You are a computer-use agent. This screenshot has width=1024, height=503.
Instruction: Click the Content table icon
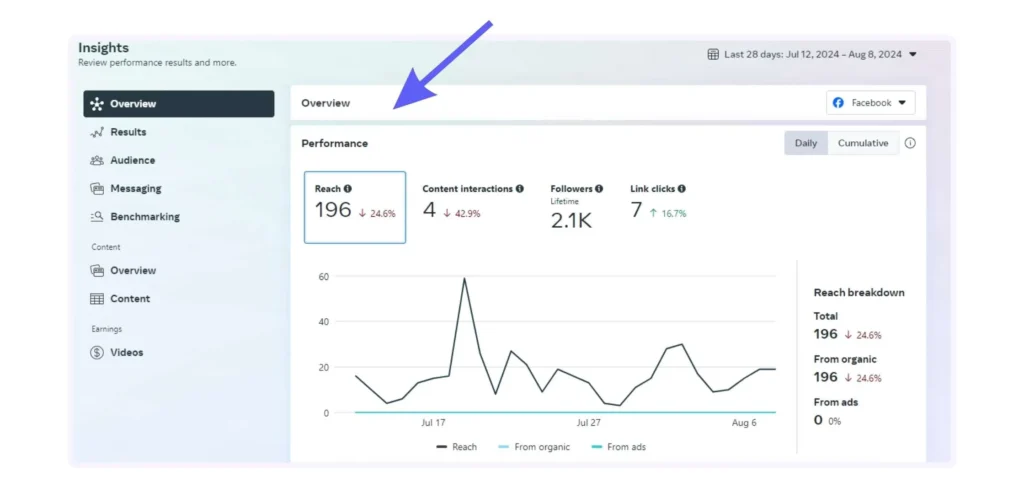coord(97,299)
